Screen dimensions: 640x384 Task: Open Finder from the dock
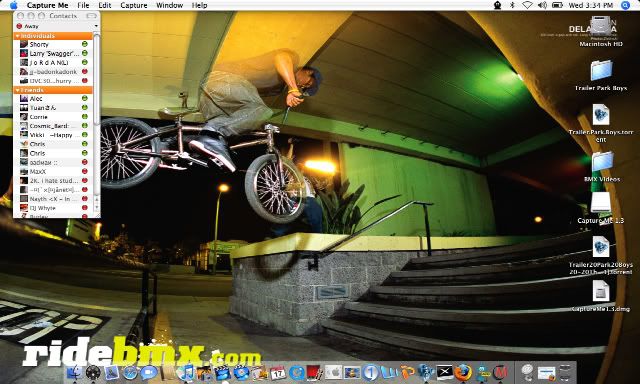pyautogui.click(x=74, y=373)
